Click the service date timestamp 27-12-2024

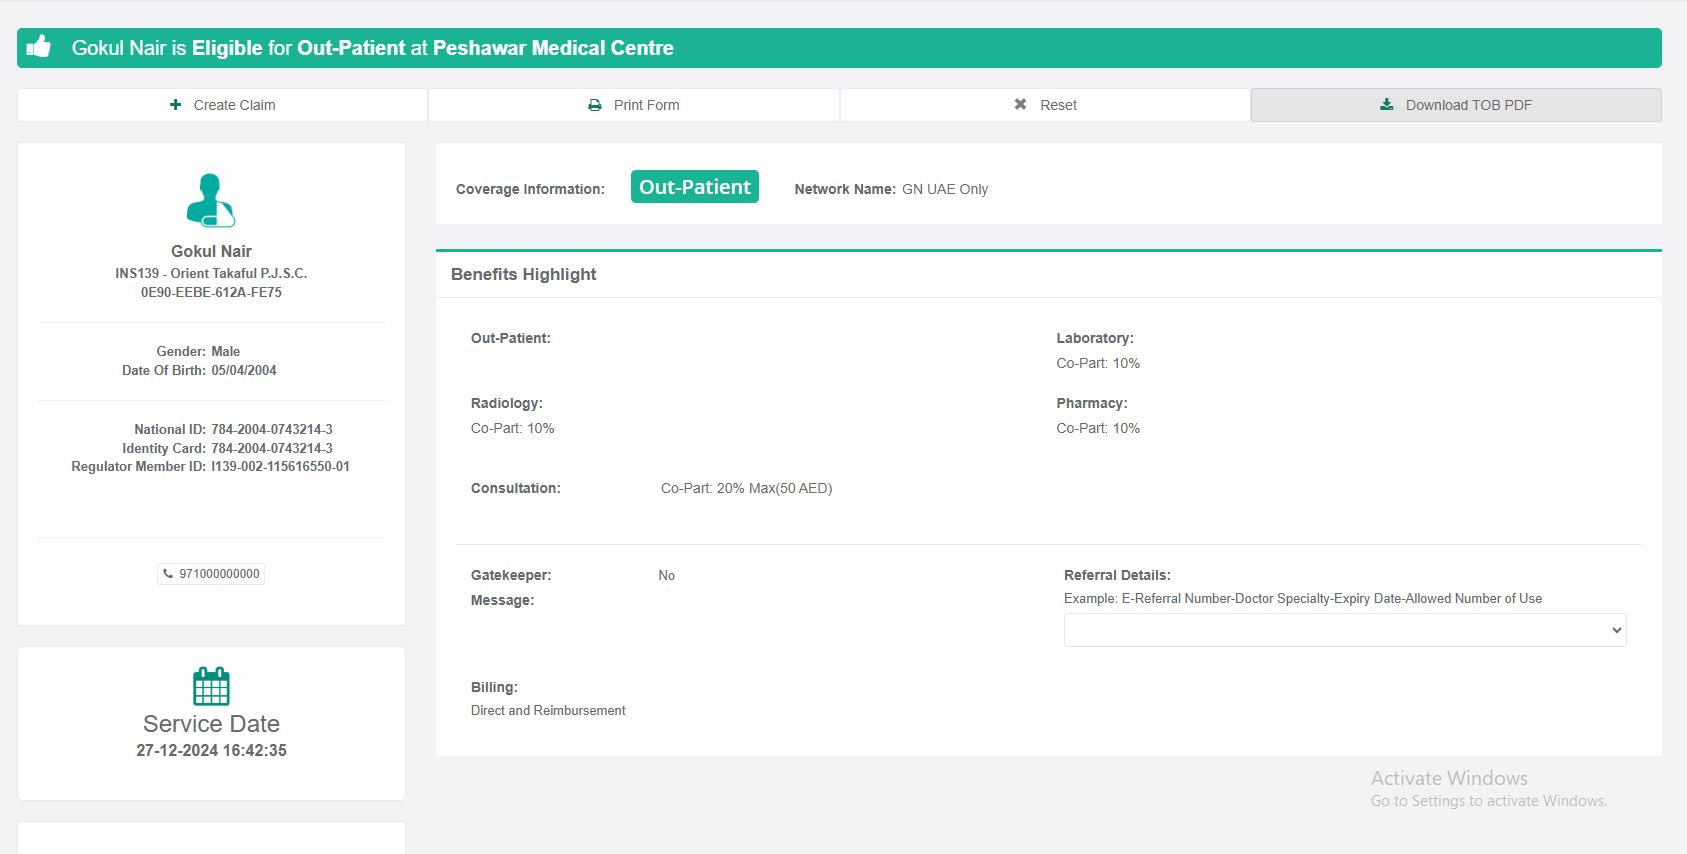(x=211, y=750)
